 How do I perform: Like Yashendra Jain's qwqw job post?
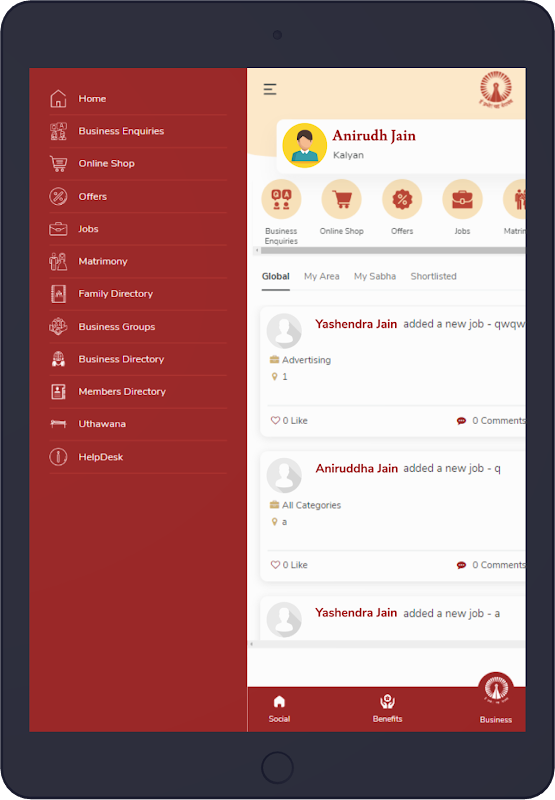pos(289,420)
